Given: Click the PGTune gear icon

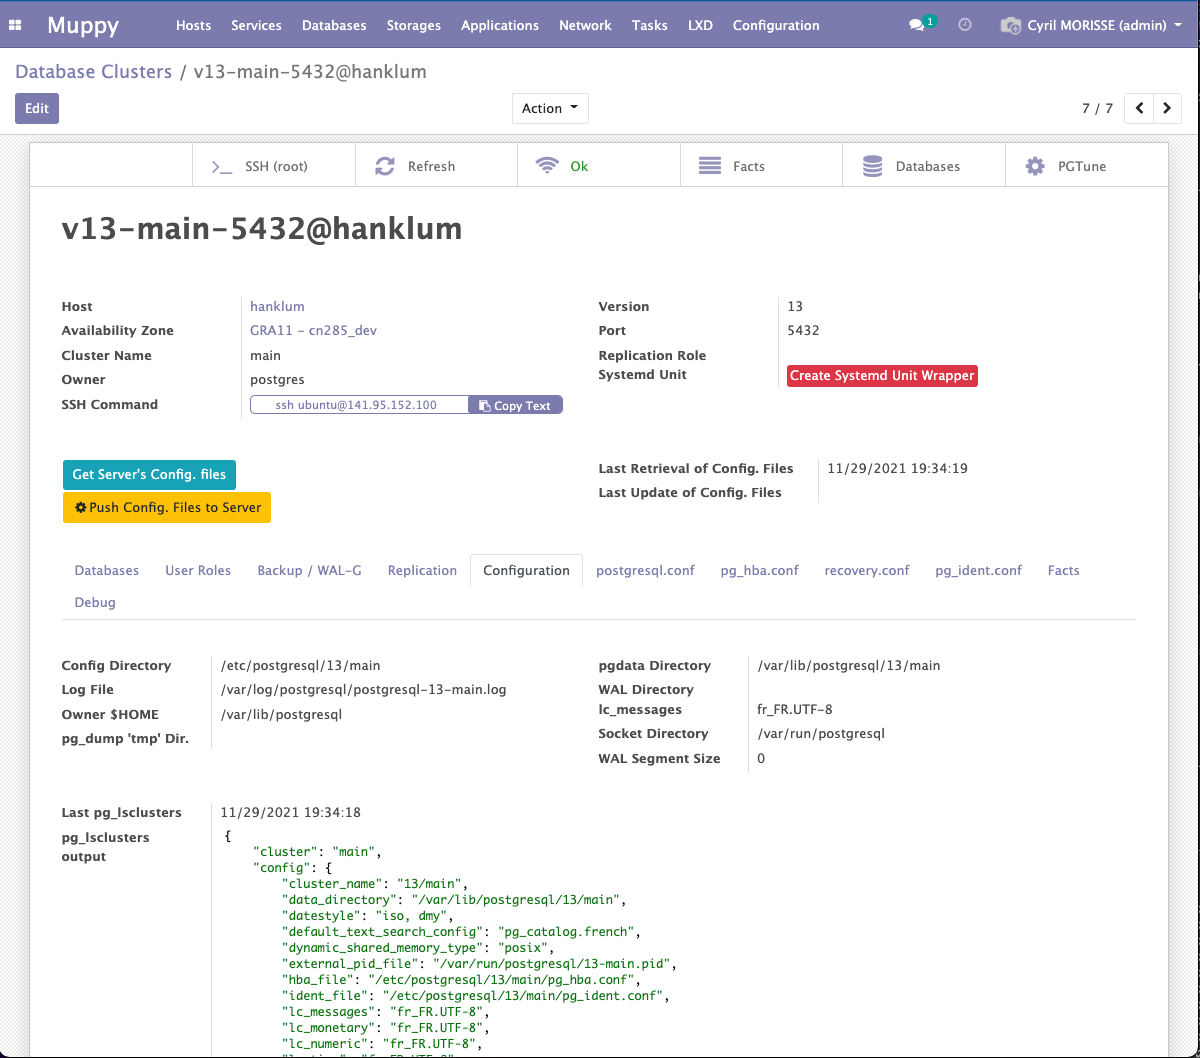Looking at the screenshot, I should point(1036,167).
